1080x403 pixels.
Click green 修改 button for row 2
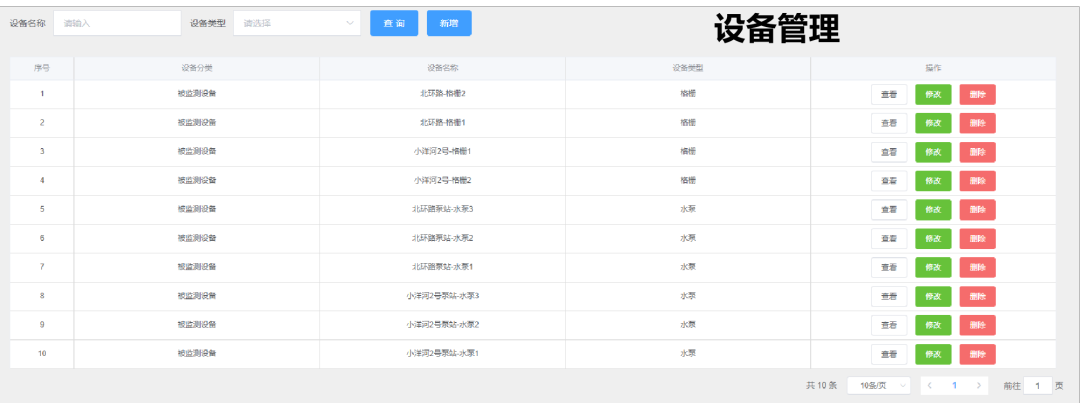point(933,123)
